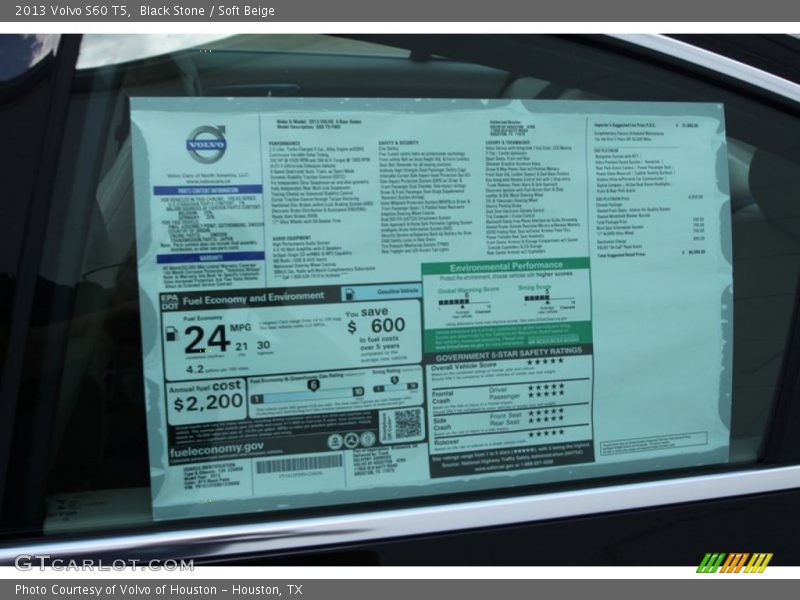Click the 'Fuel Economy and Environment' heading
Image resolution: width=800 pixels, height=600 pixels.
(x=253, y=298)
